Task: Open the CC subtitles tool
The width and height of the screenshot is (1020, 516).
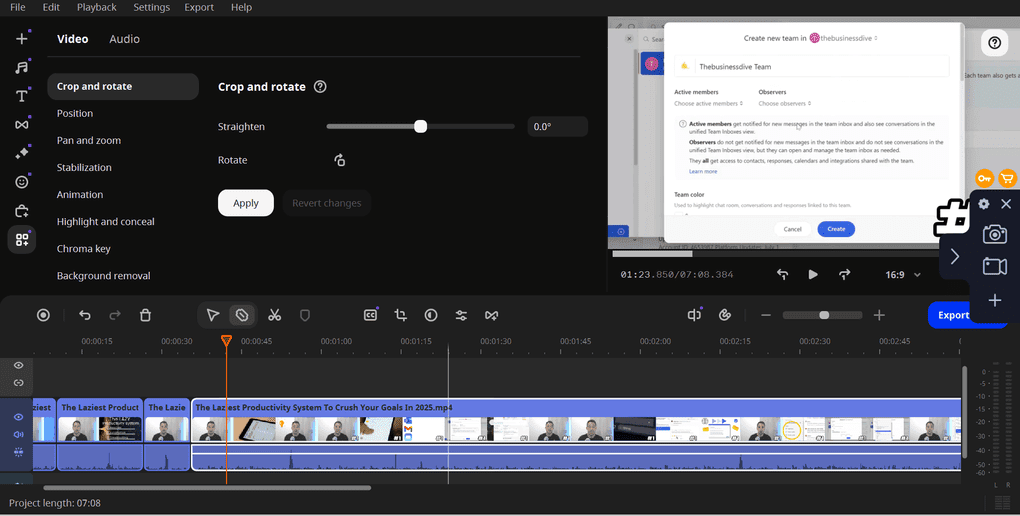Action: pos(370,315)
